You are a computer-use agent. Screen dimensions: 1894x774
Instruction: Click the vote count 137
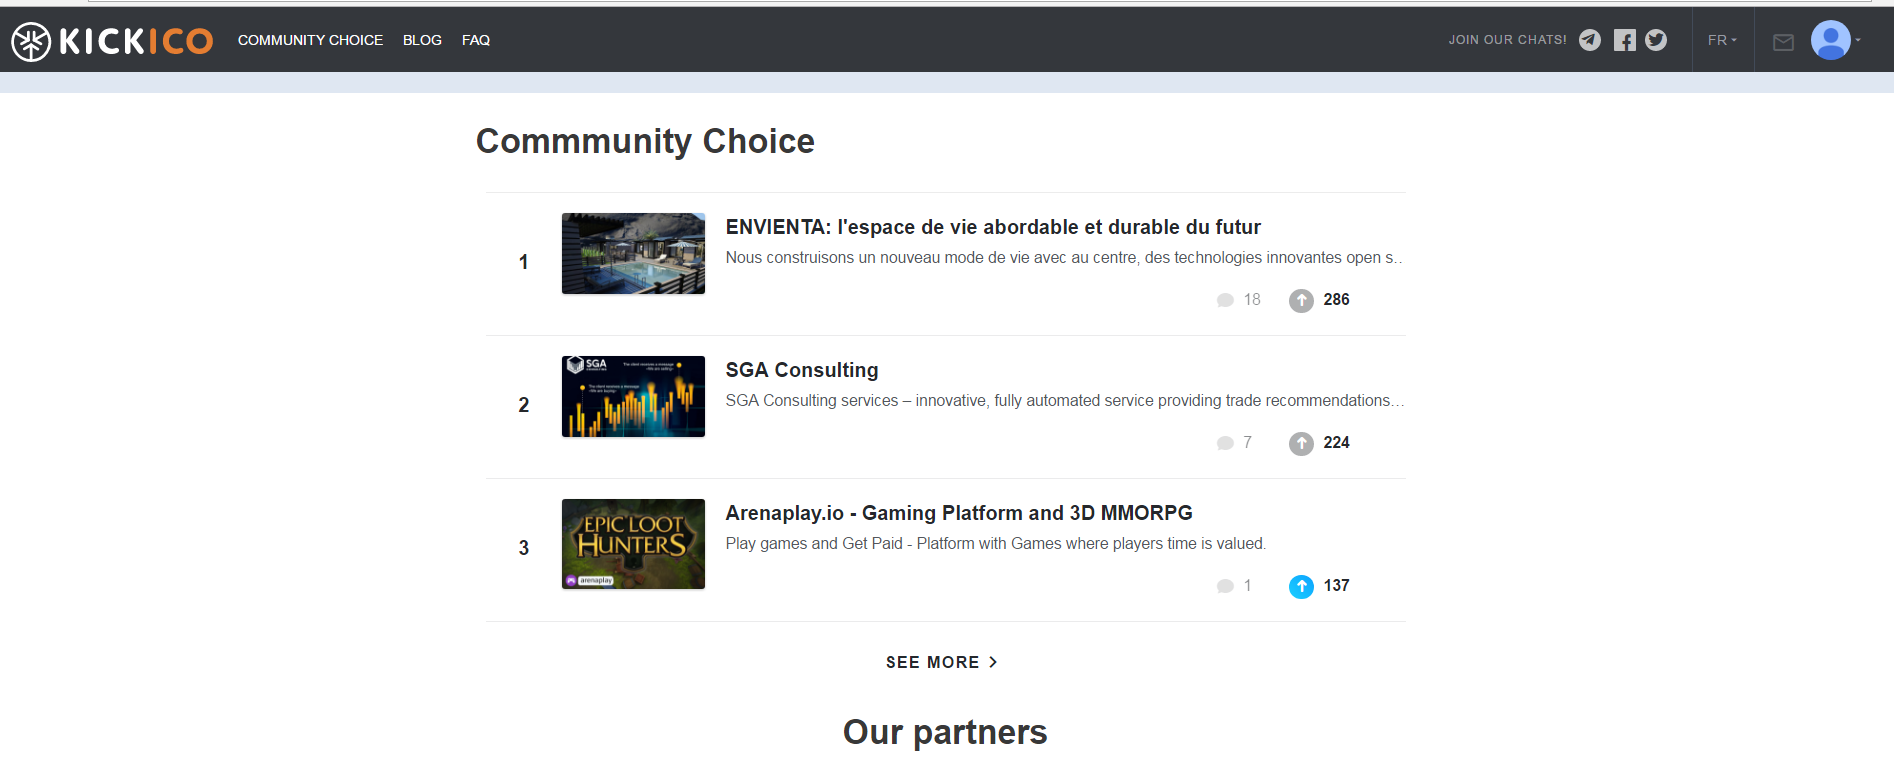point(1336,586)
